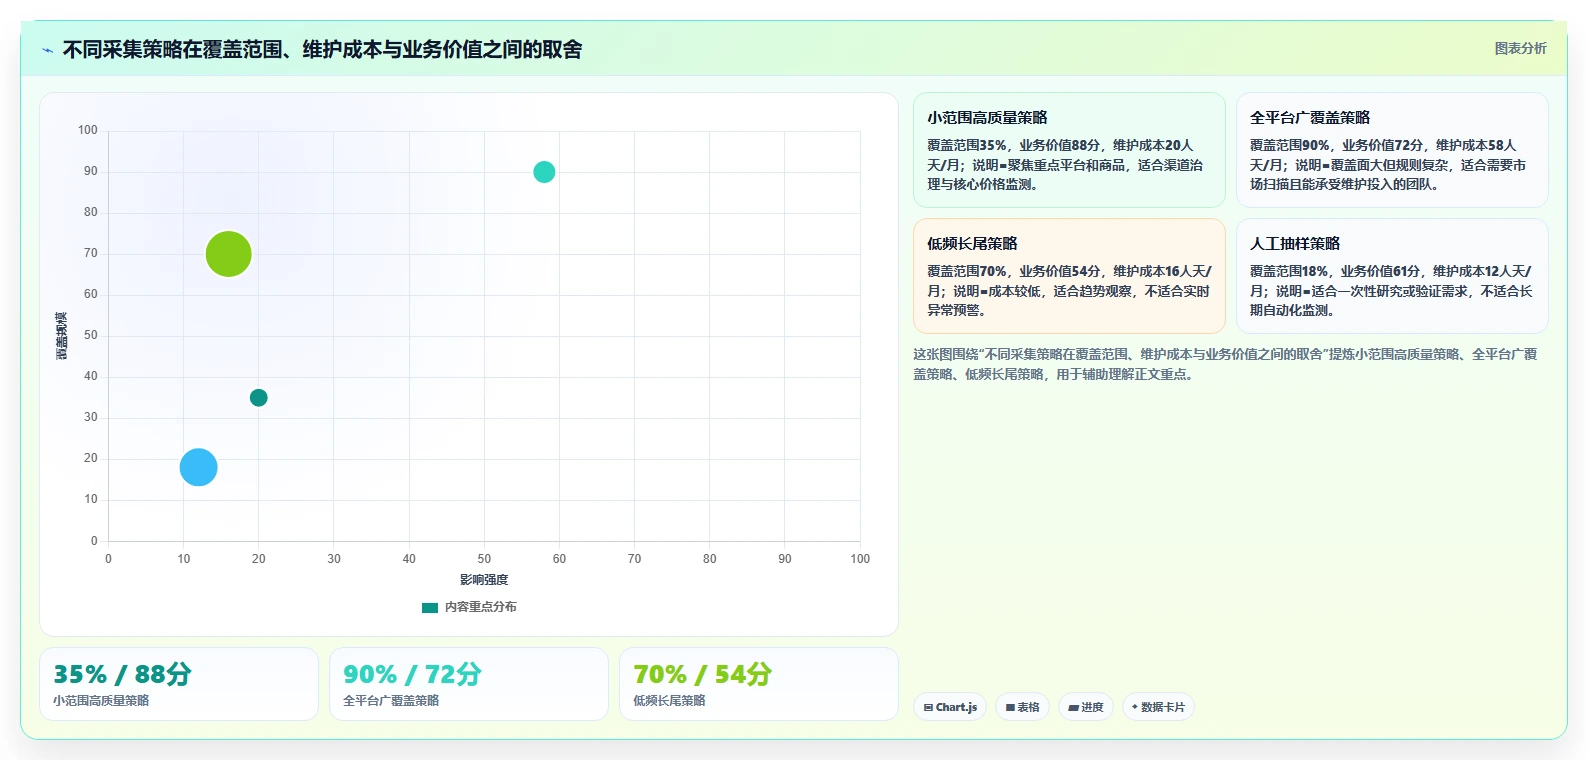Select the dark teal bubble at coverage 35
Viewport: 1588px width, 760px height.
[x=258, y=398]
